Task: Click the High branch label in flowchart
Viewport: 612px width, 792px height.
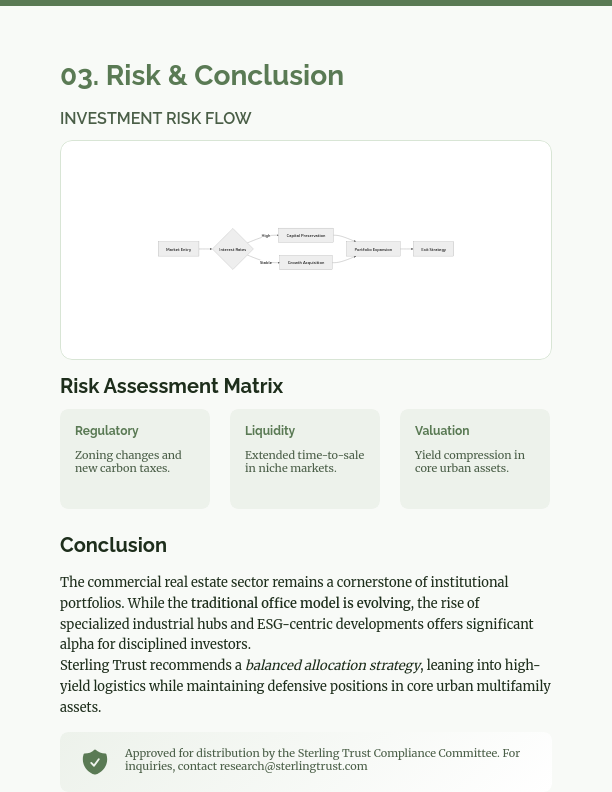Action: coord(266,236)
